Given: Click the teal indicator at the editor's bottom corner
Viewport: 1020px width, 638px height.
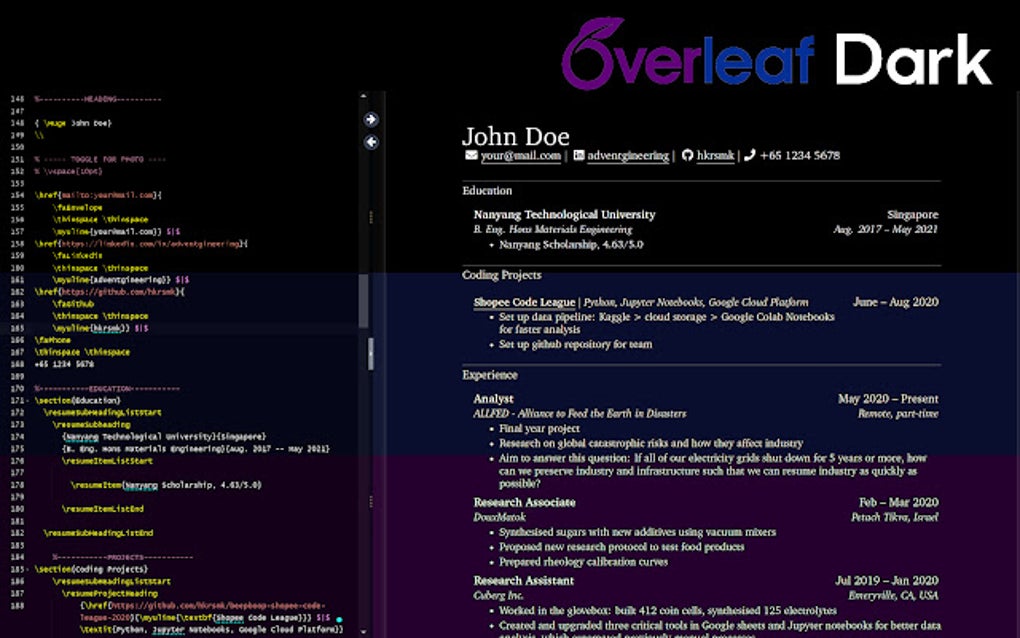Looking at the screenshot, I should click(x=337, y=620).
